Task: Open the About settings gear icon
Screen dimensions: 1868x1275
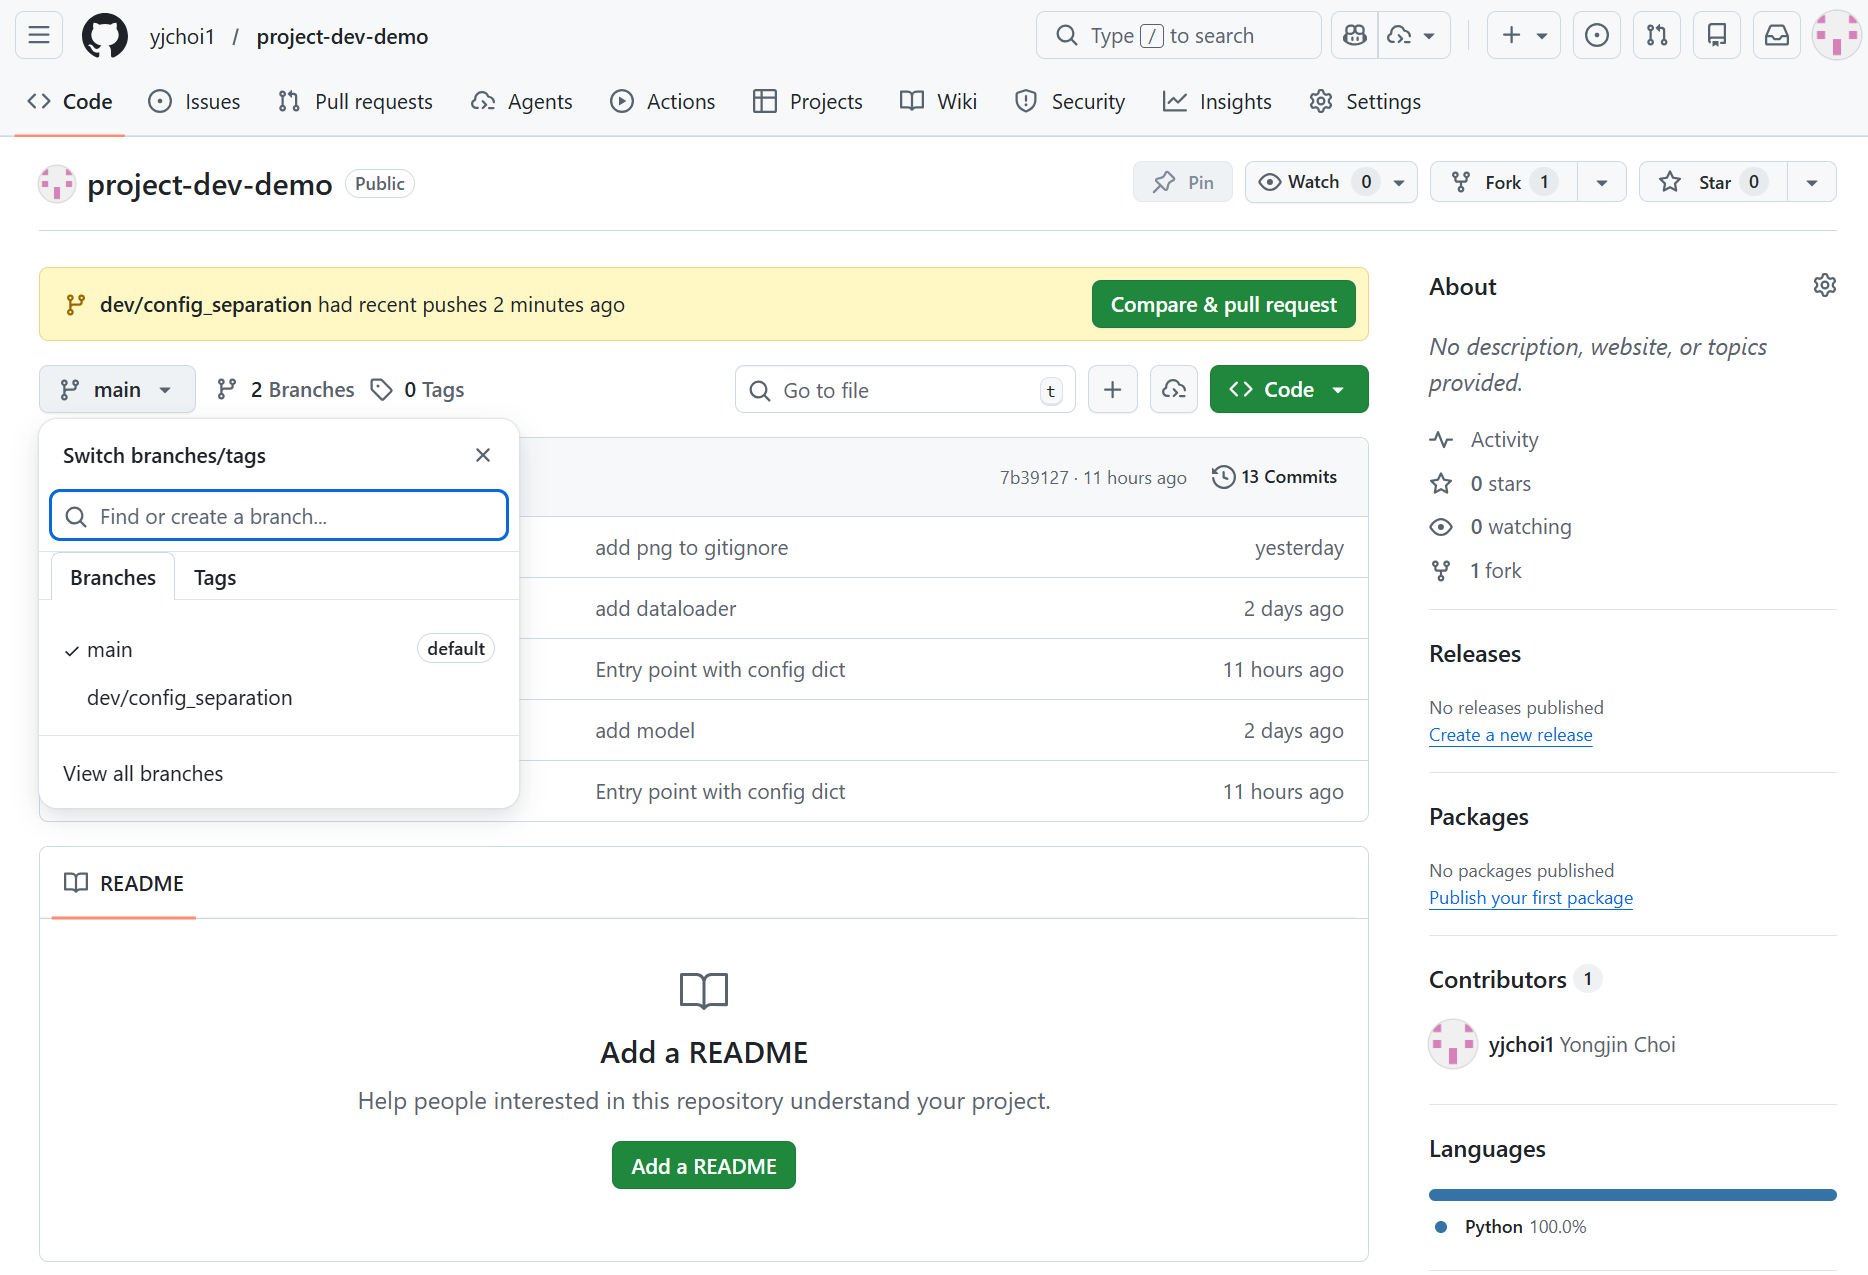Action: 1824,286
